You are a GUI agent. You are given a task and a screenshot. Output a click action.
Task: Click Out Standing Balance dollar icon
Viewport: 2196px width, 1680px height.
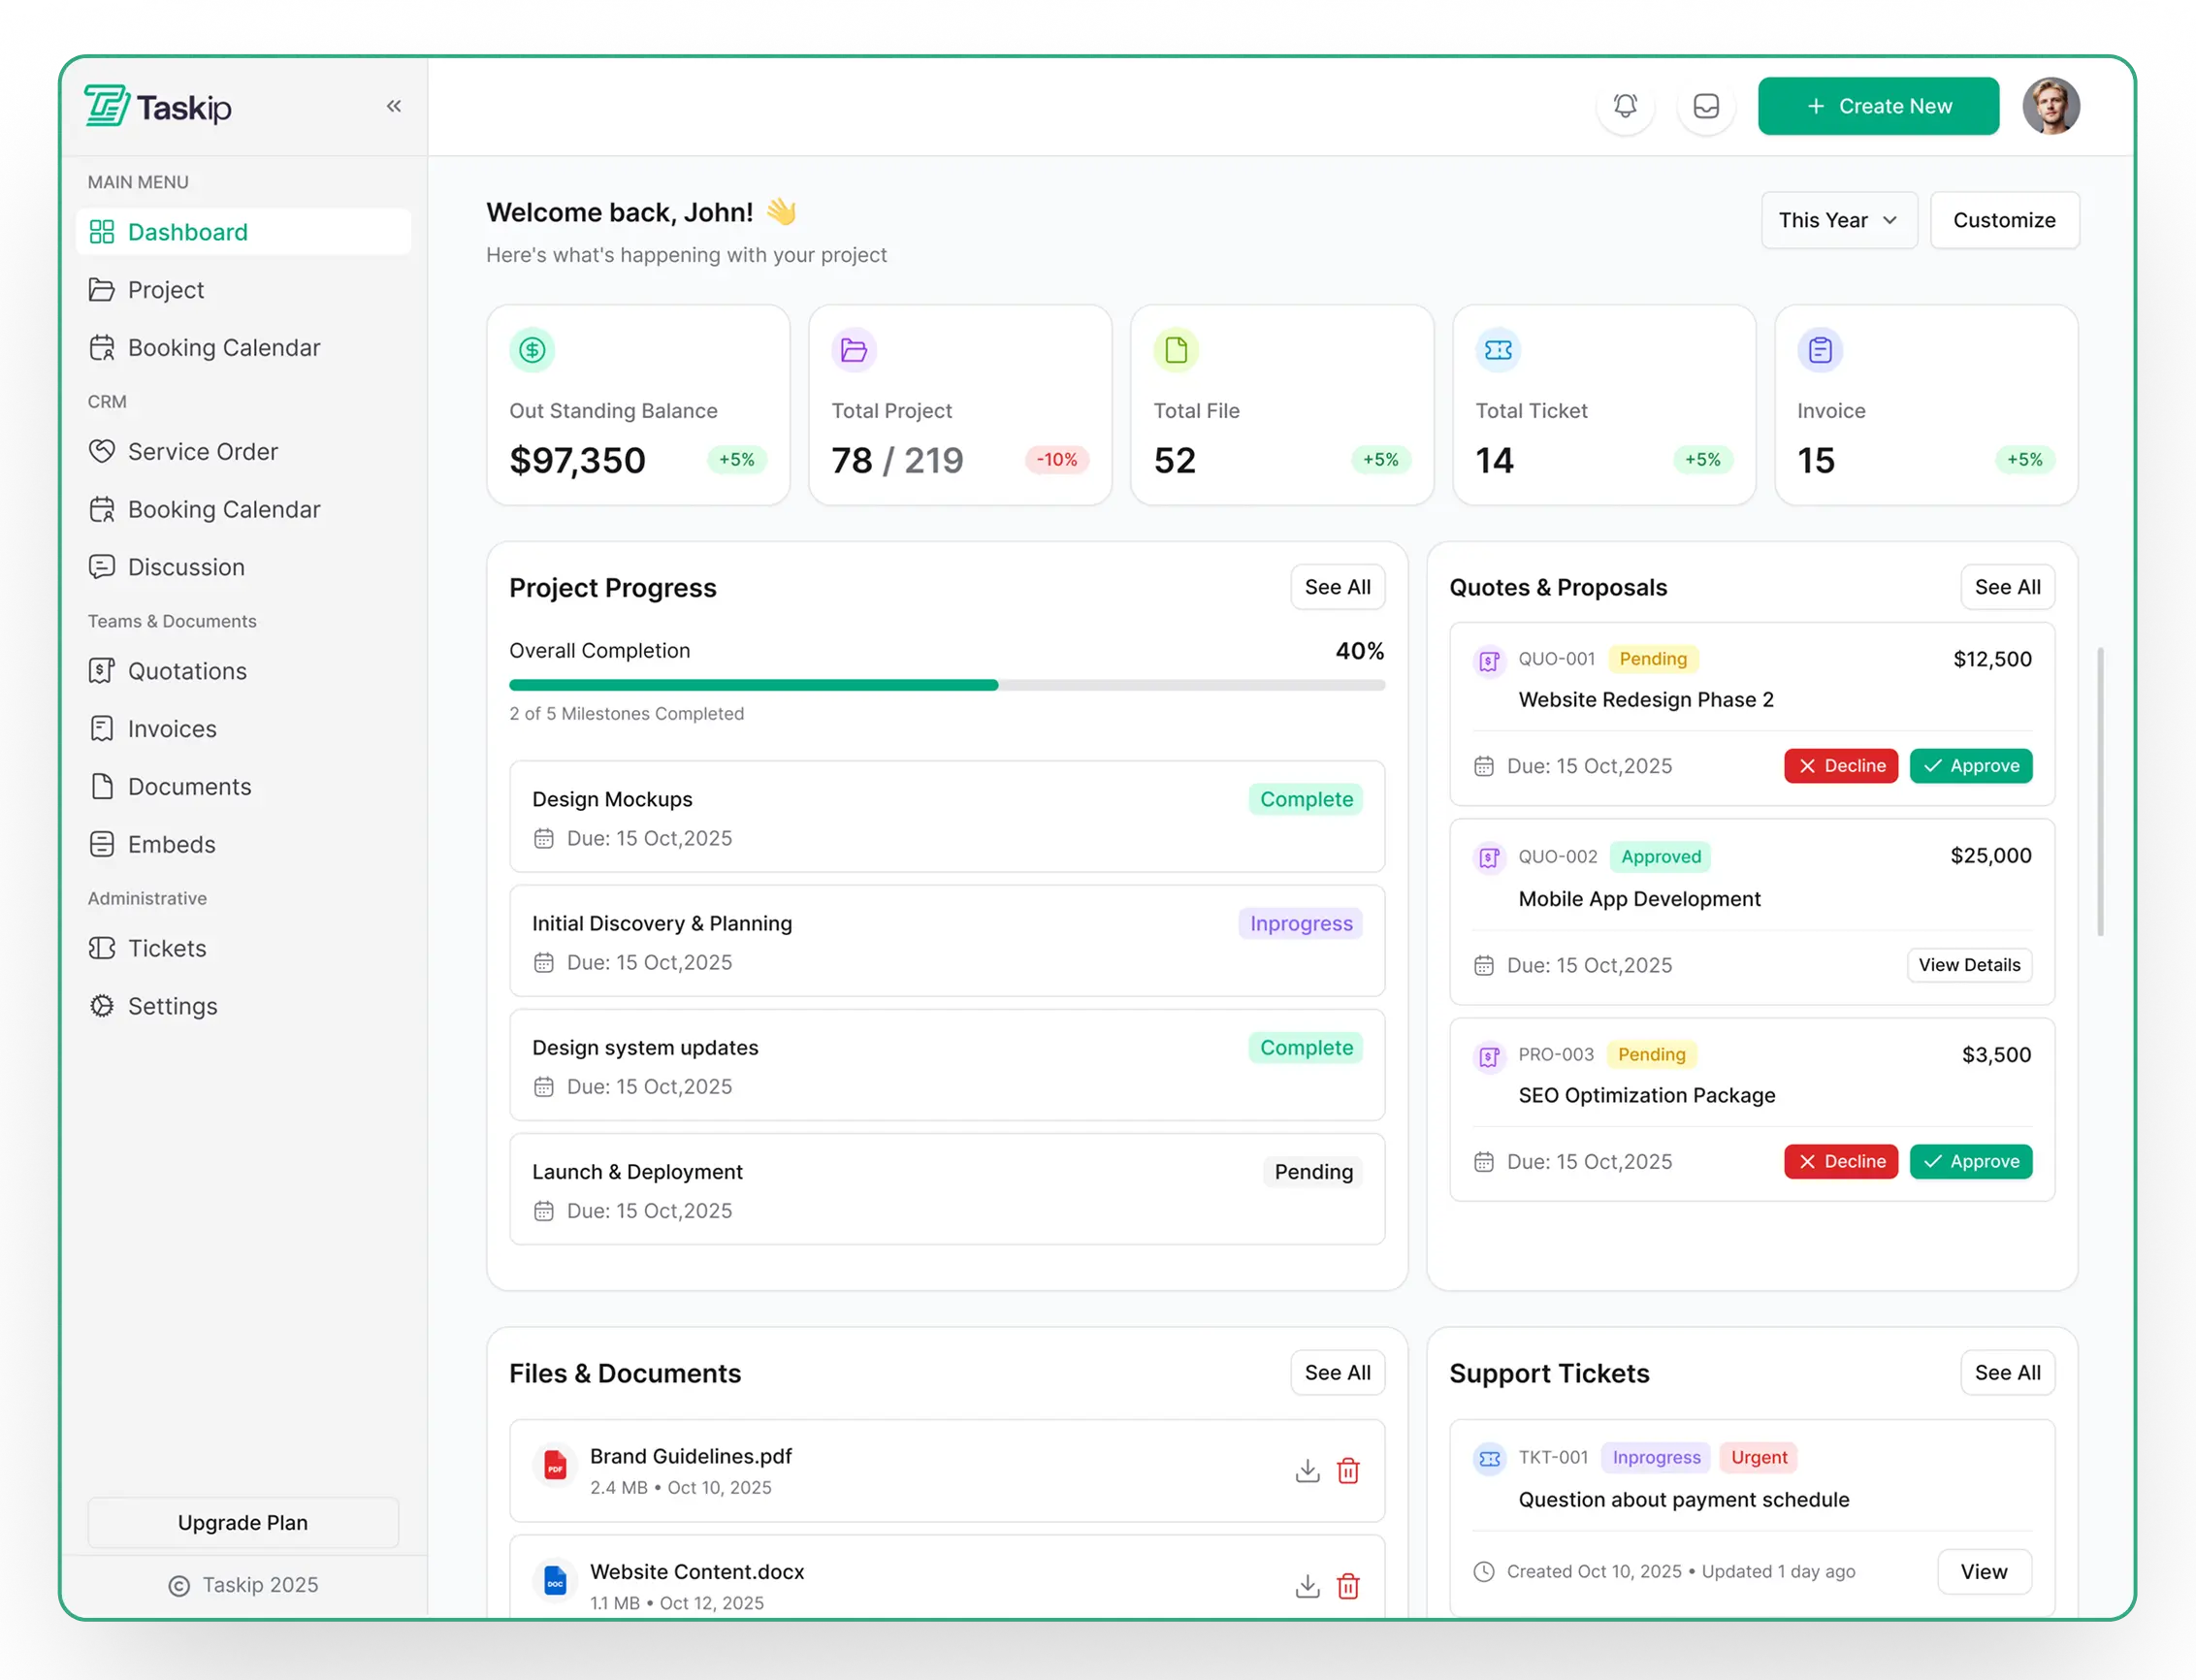(x=532, y=350)
